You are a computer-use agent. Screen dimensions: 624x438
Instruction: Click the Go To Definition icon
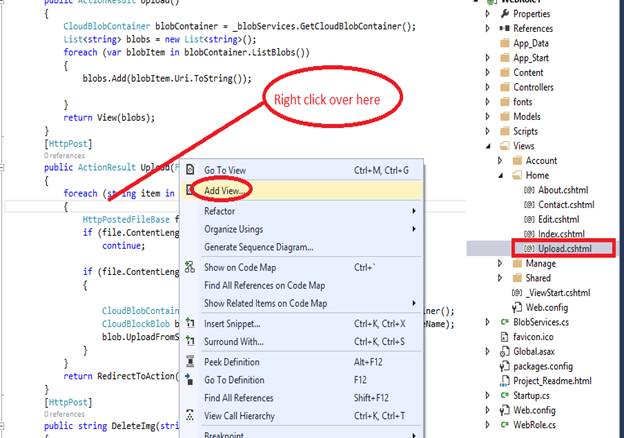point(190,380)
